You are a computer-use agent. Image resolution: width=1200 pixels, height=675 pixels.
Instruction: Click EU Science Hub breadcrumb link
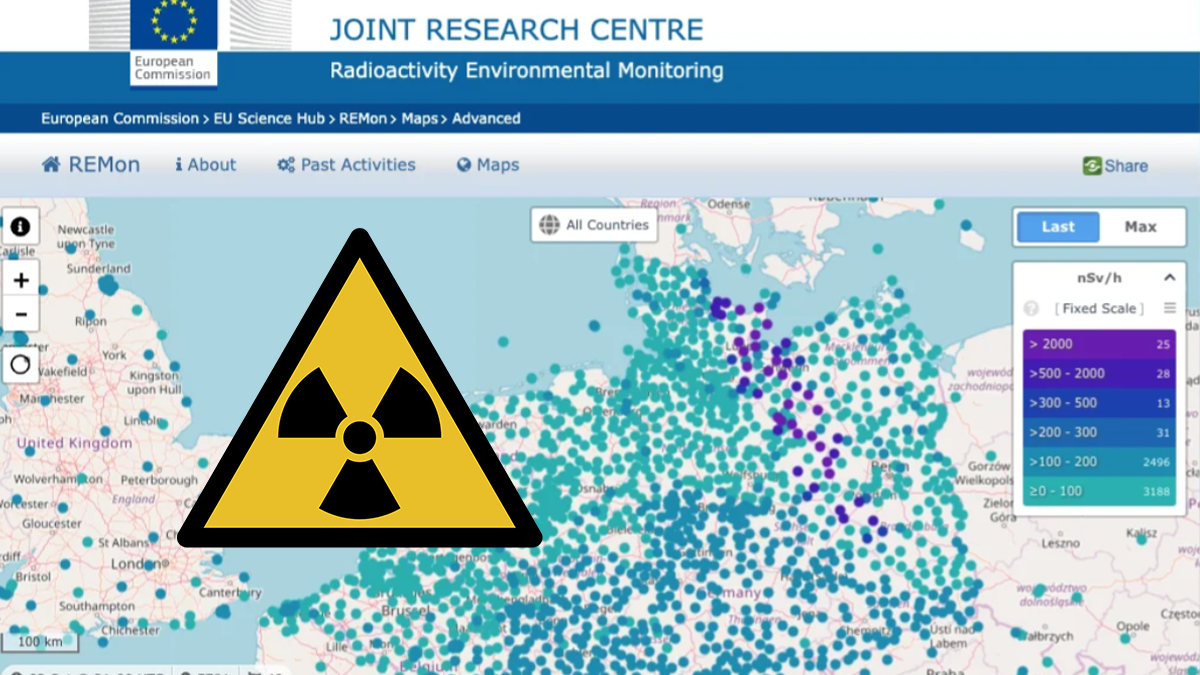[269, 118]
